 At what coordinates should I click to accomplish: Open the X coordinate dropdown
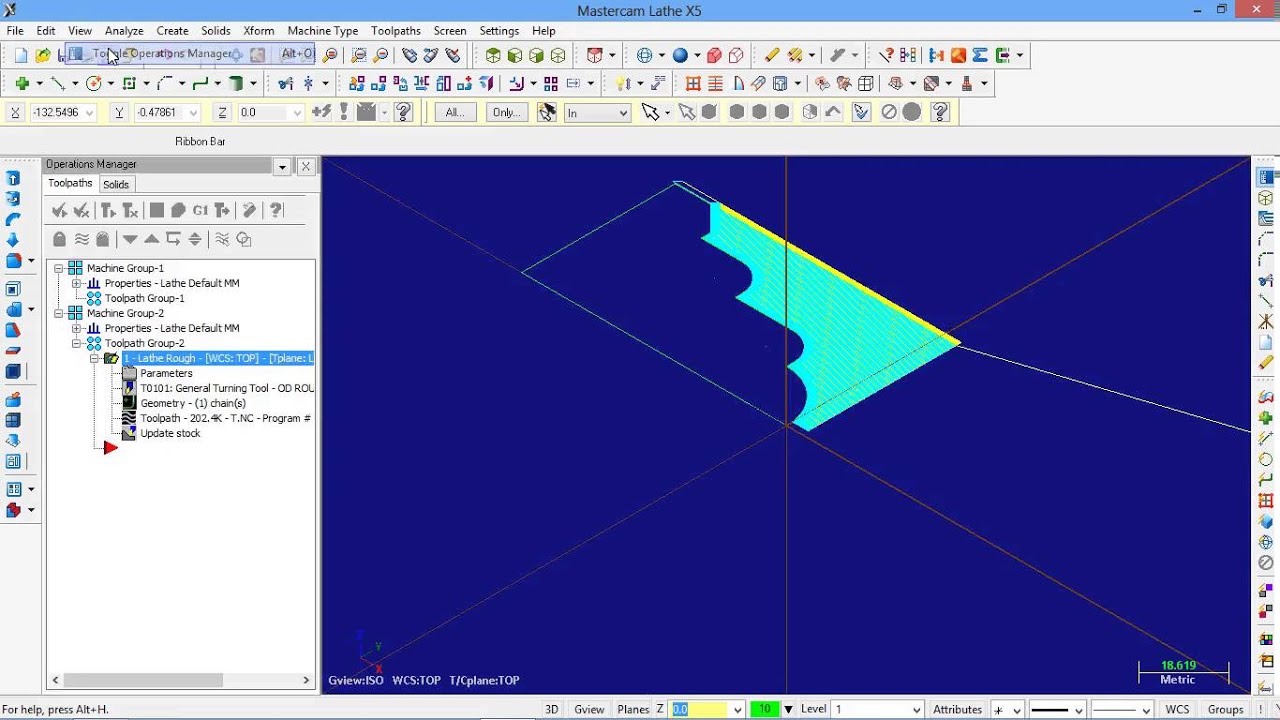point(89,113)
